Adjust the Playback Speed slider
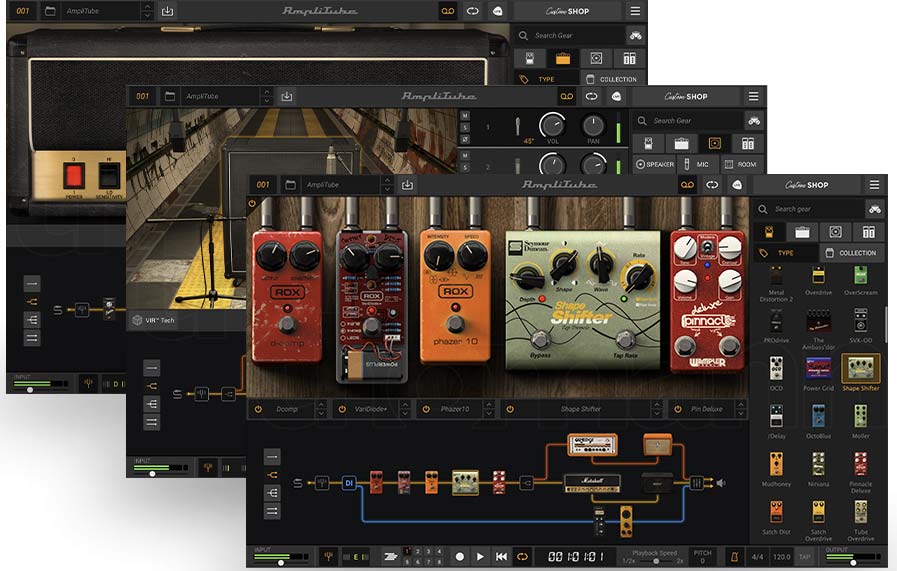The width and height of the screenshot is (897, 571). tap(657, 561)
